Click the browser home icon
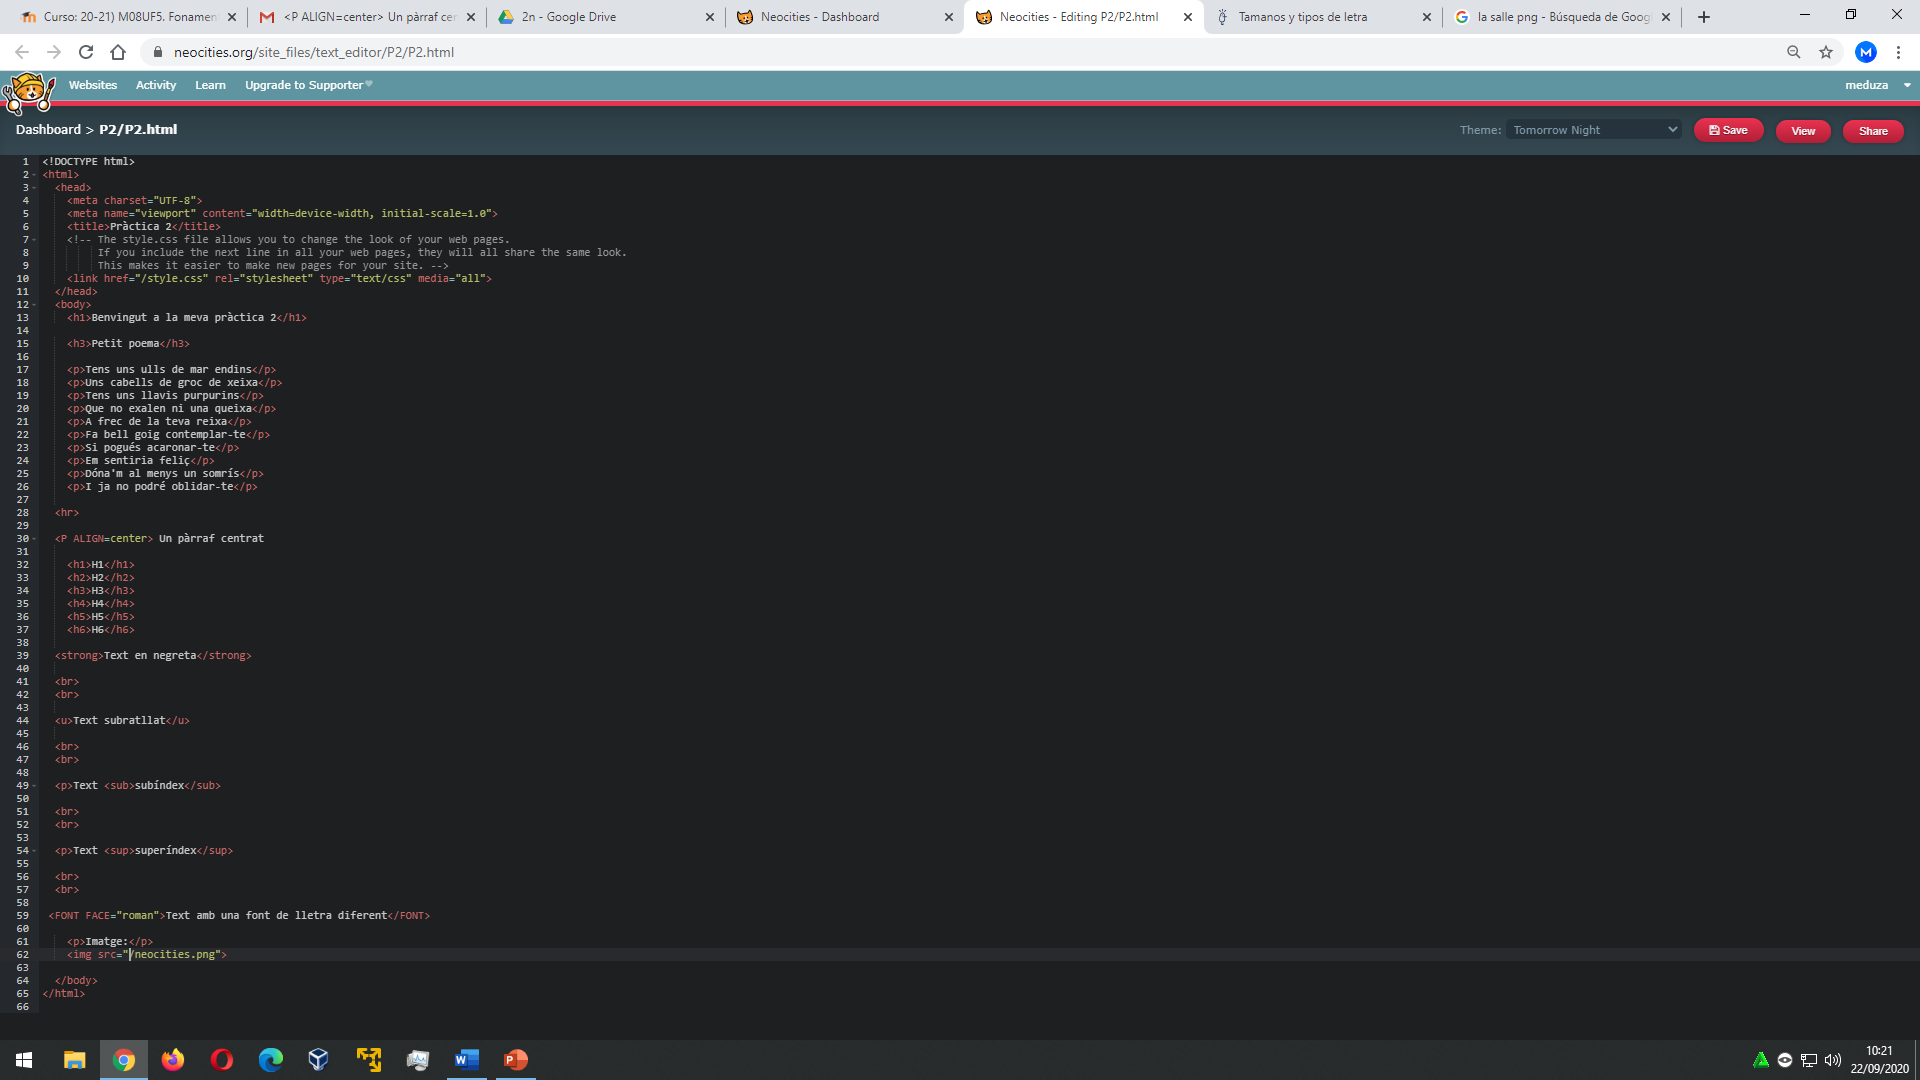 pos(118,52)
